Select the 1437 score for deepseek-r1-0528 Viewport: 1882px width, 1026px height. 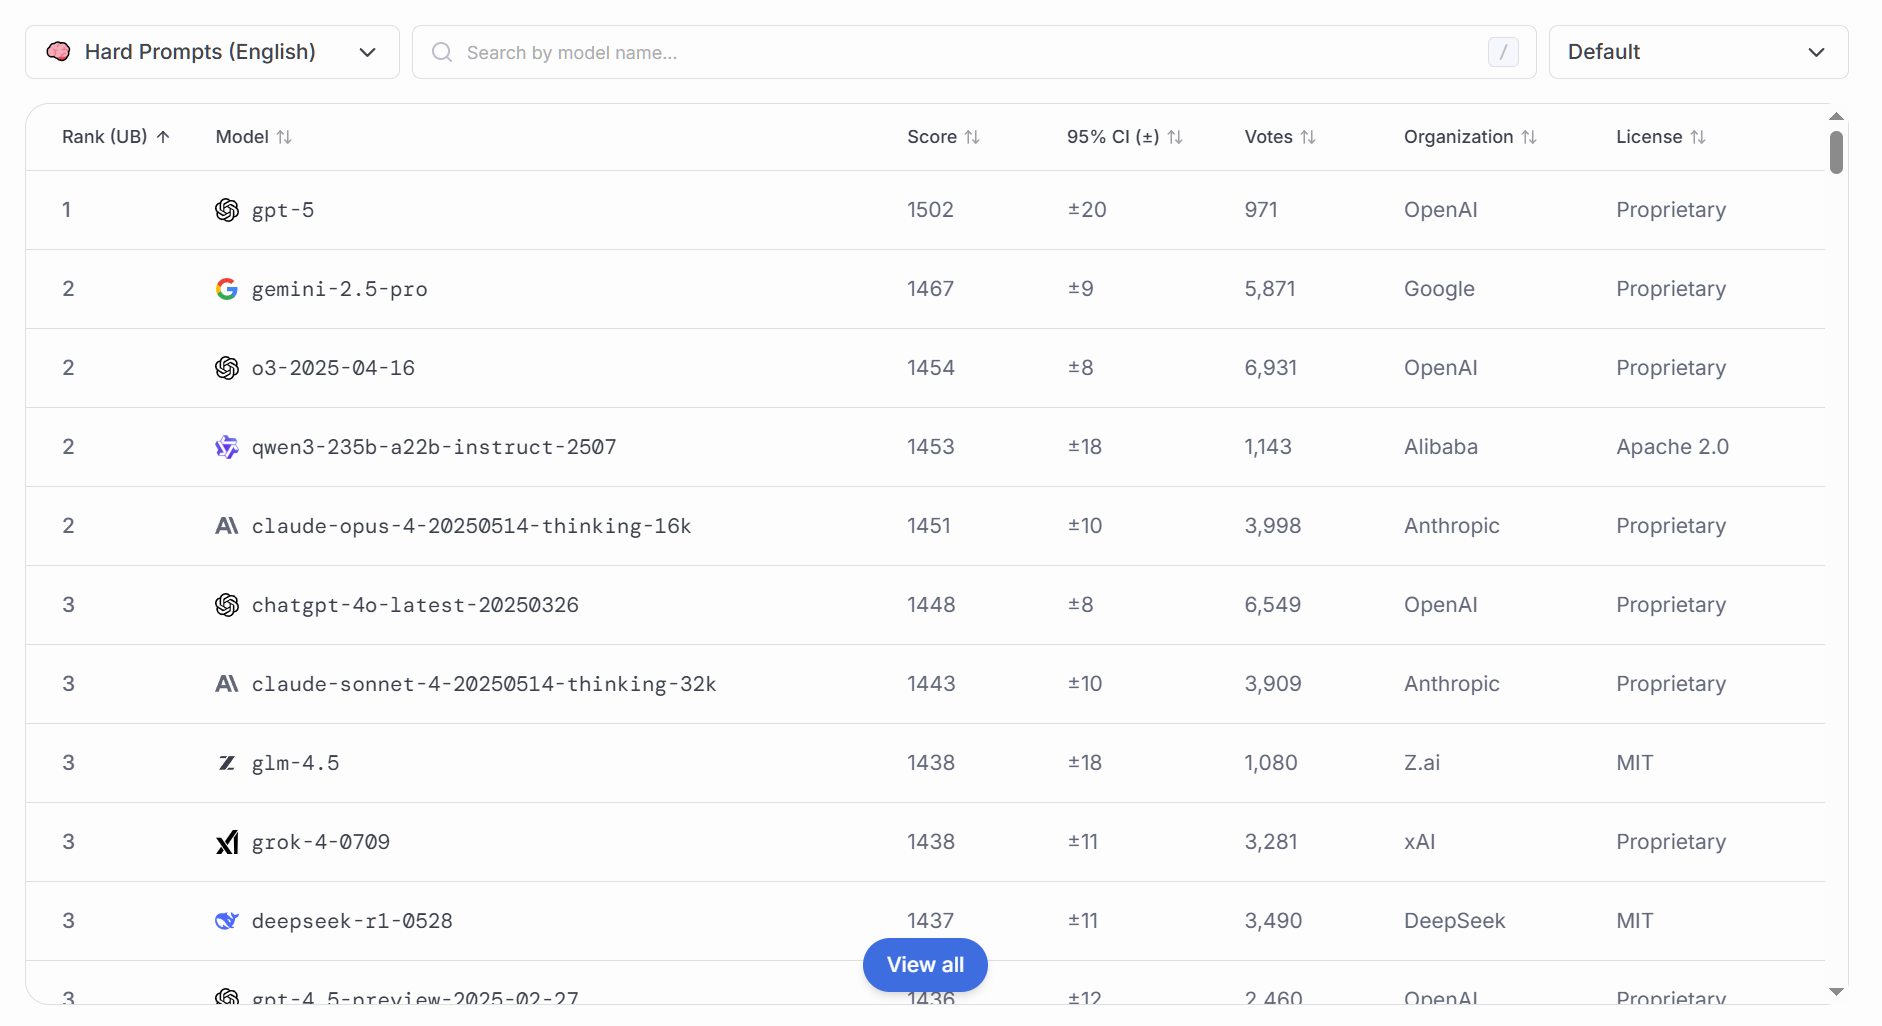click(930, 921)
